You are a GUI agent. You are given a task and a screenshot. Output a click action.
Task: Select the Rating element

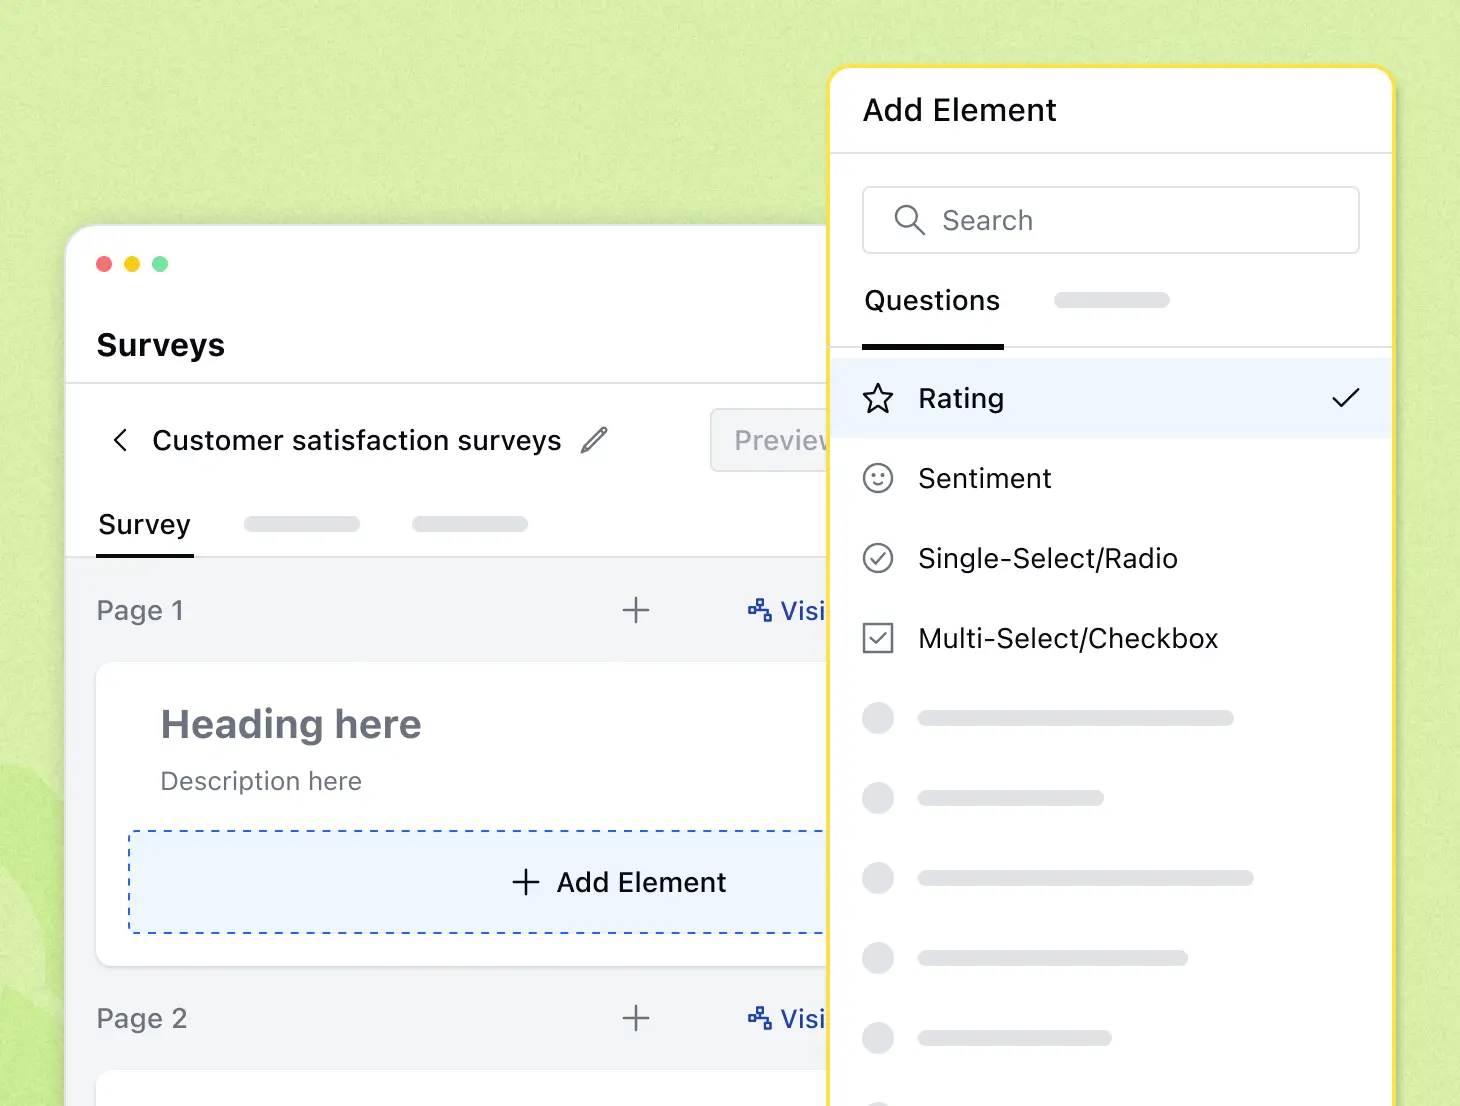(x=1111, y=398)
